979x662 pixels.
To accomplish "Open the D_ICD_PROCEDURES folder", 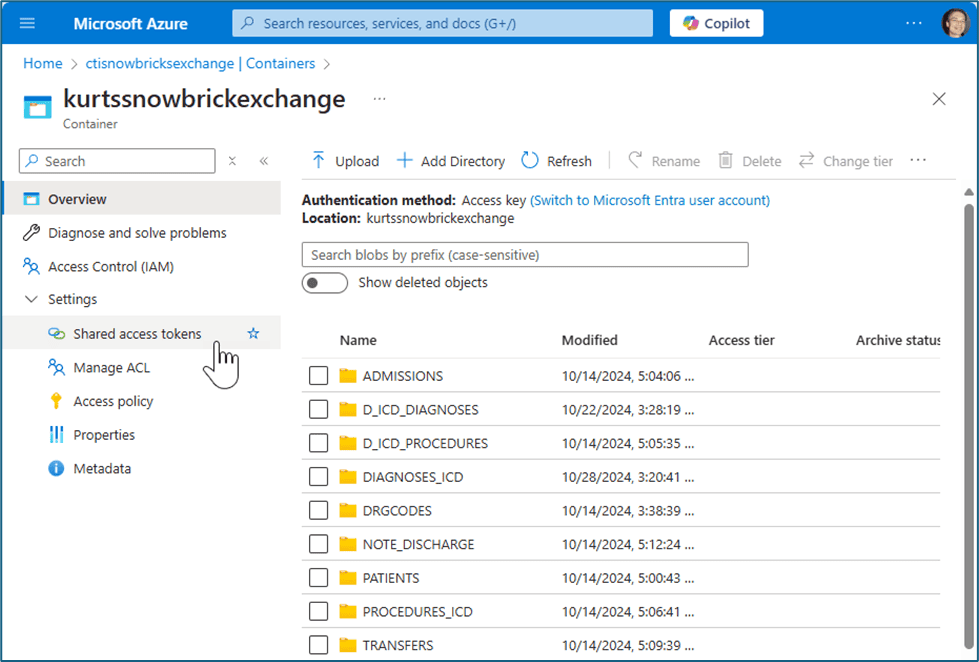I will pyautogui.click(x=425, y=443).
